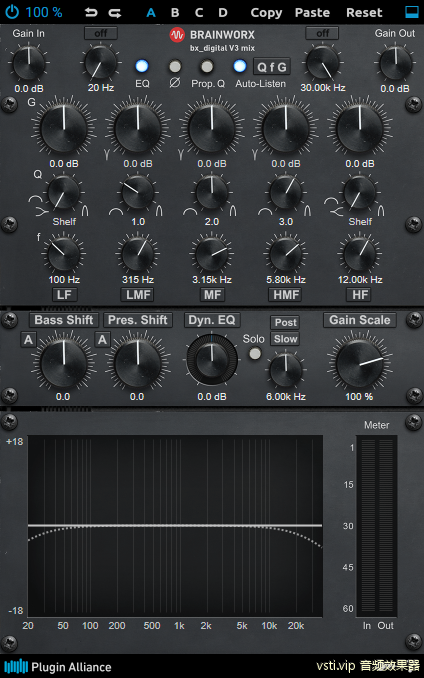Click the Gain Out knob

coord(395,63)
